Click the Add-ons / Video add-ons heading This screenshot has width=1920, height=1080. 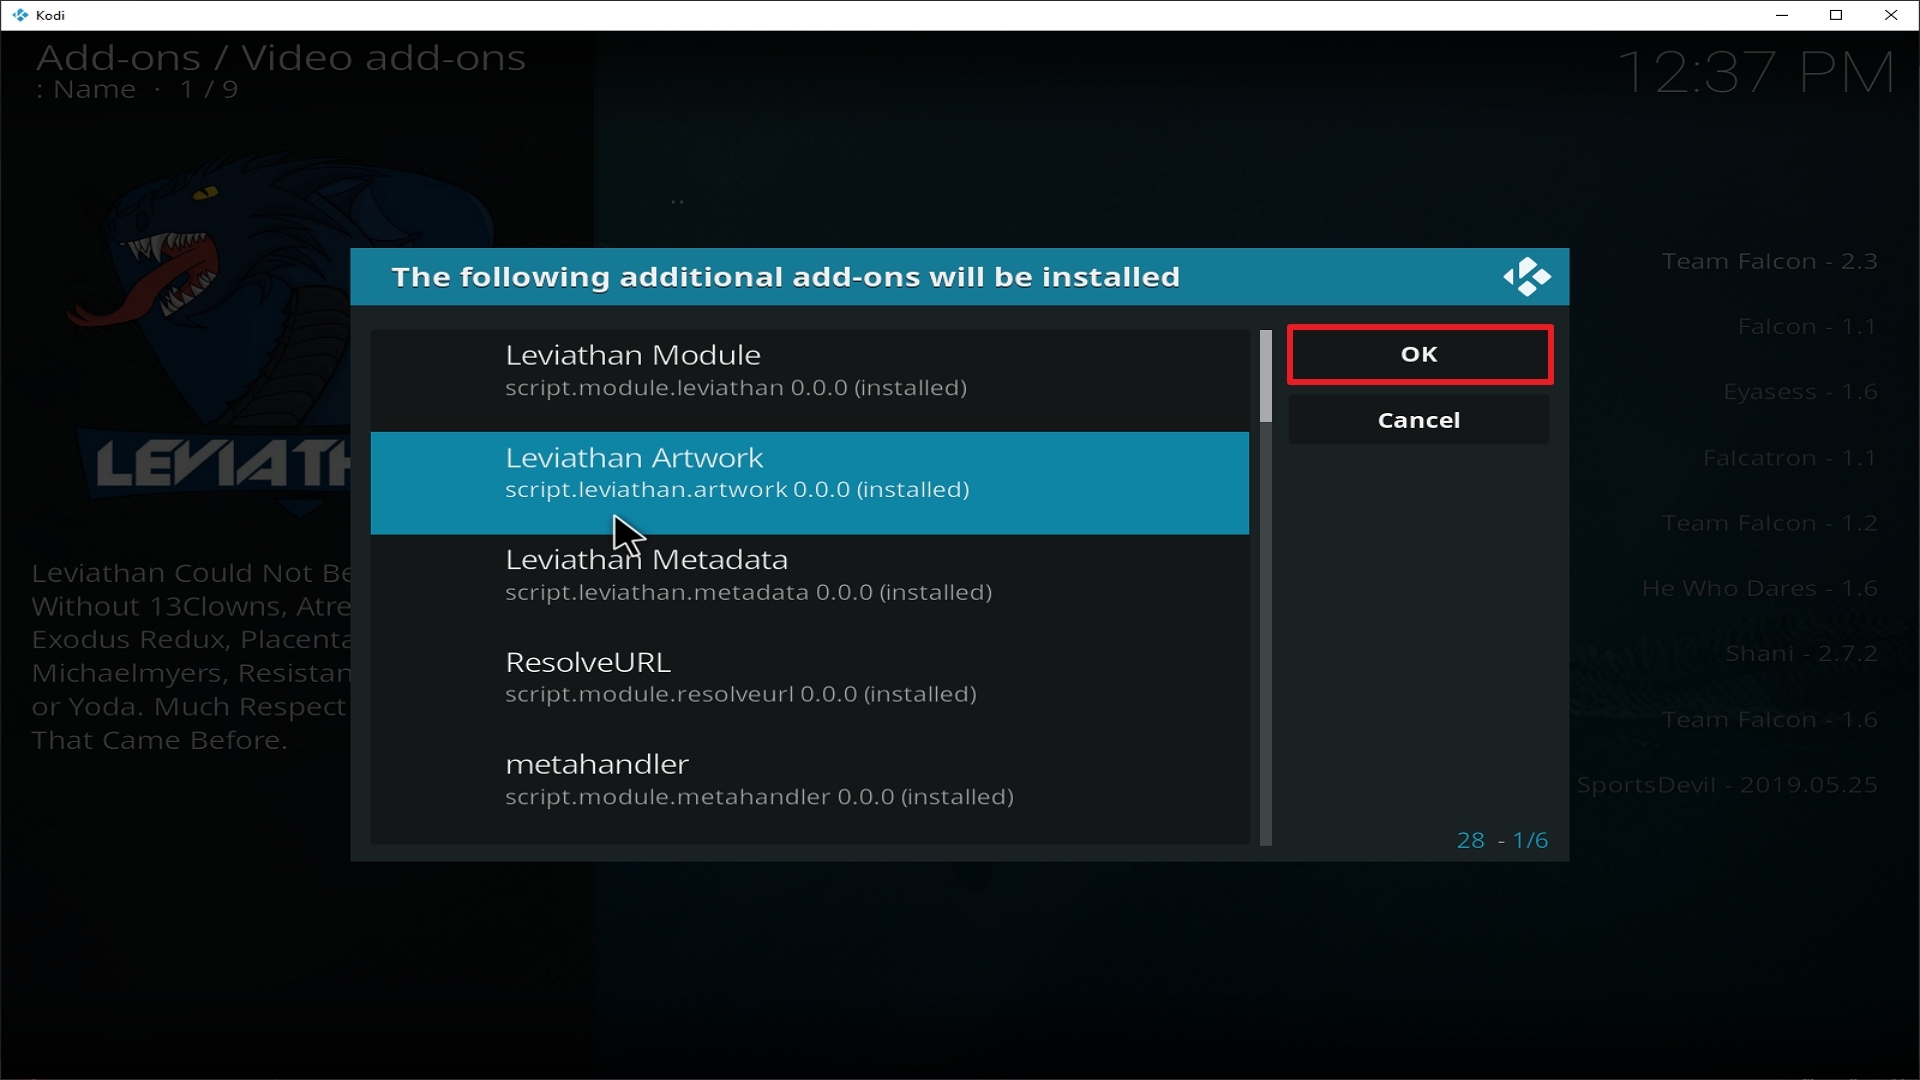pyautogui.click(x=281, y=58)
